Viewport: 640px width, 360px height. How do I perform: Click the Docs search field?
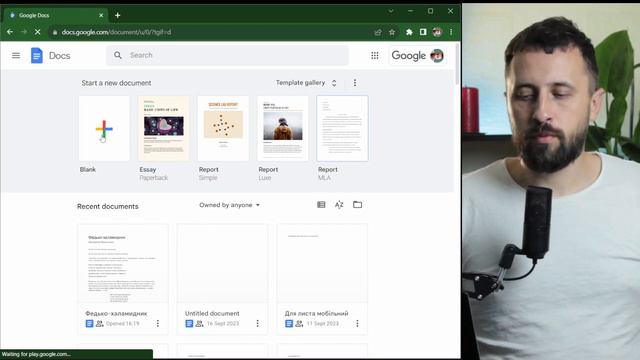click(x=227, y=55)
